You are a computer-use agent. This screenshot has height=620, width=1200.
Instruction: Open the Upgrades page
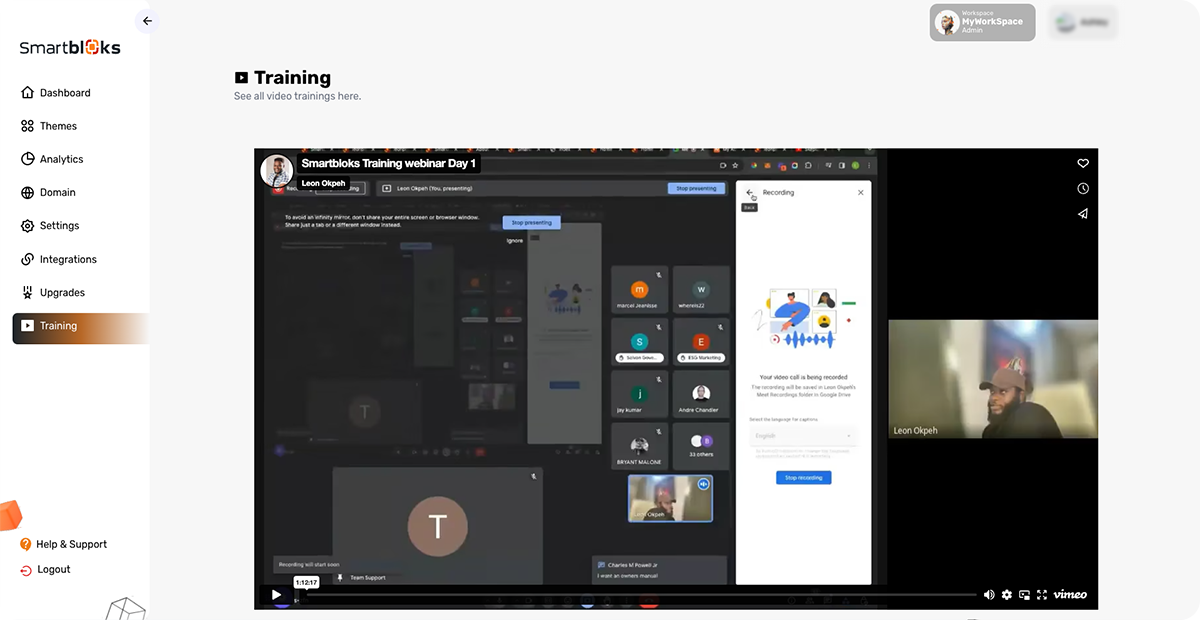coord(62,293)
